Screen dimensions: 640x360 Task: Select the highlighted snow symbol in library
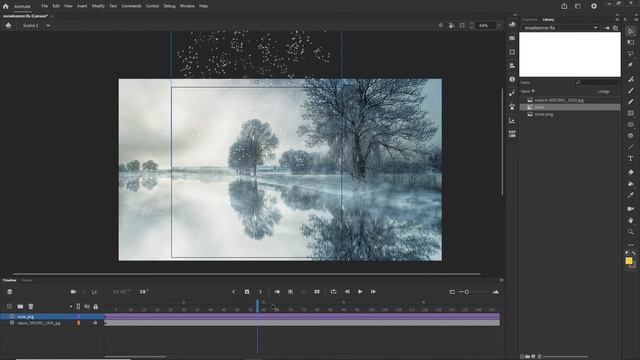(x=570, y=107)
